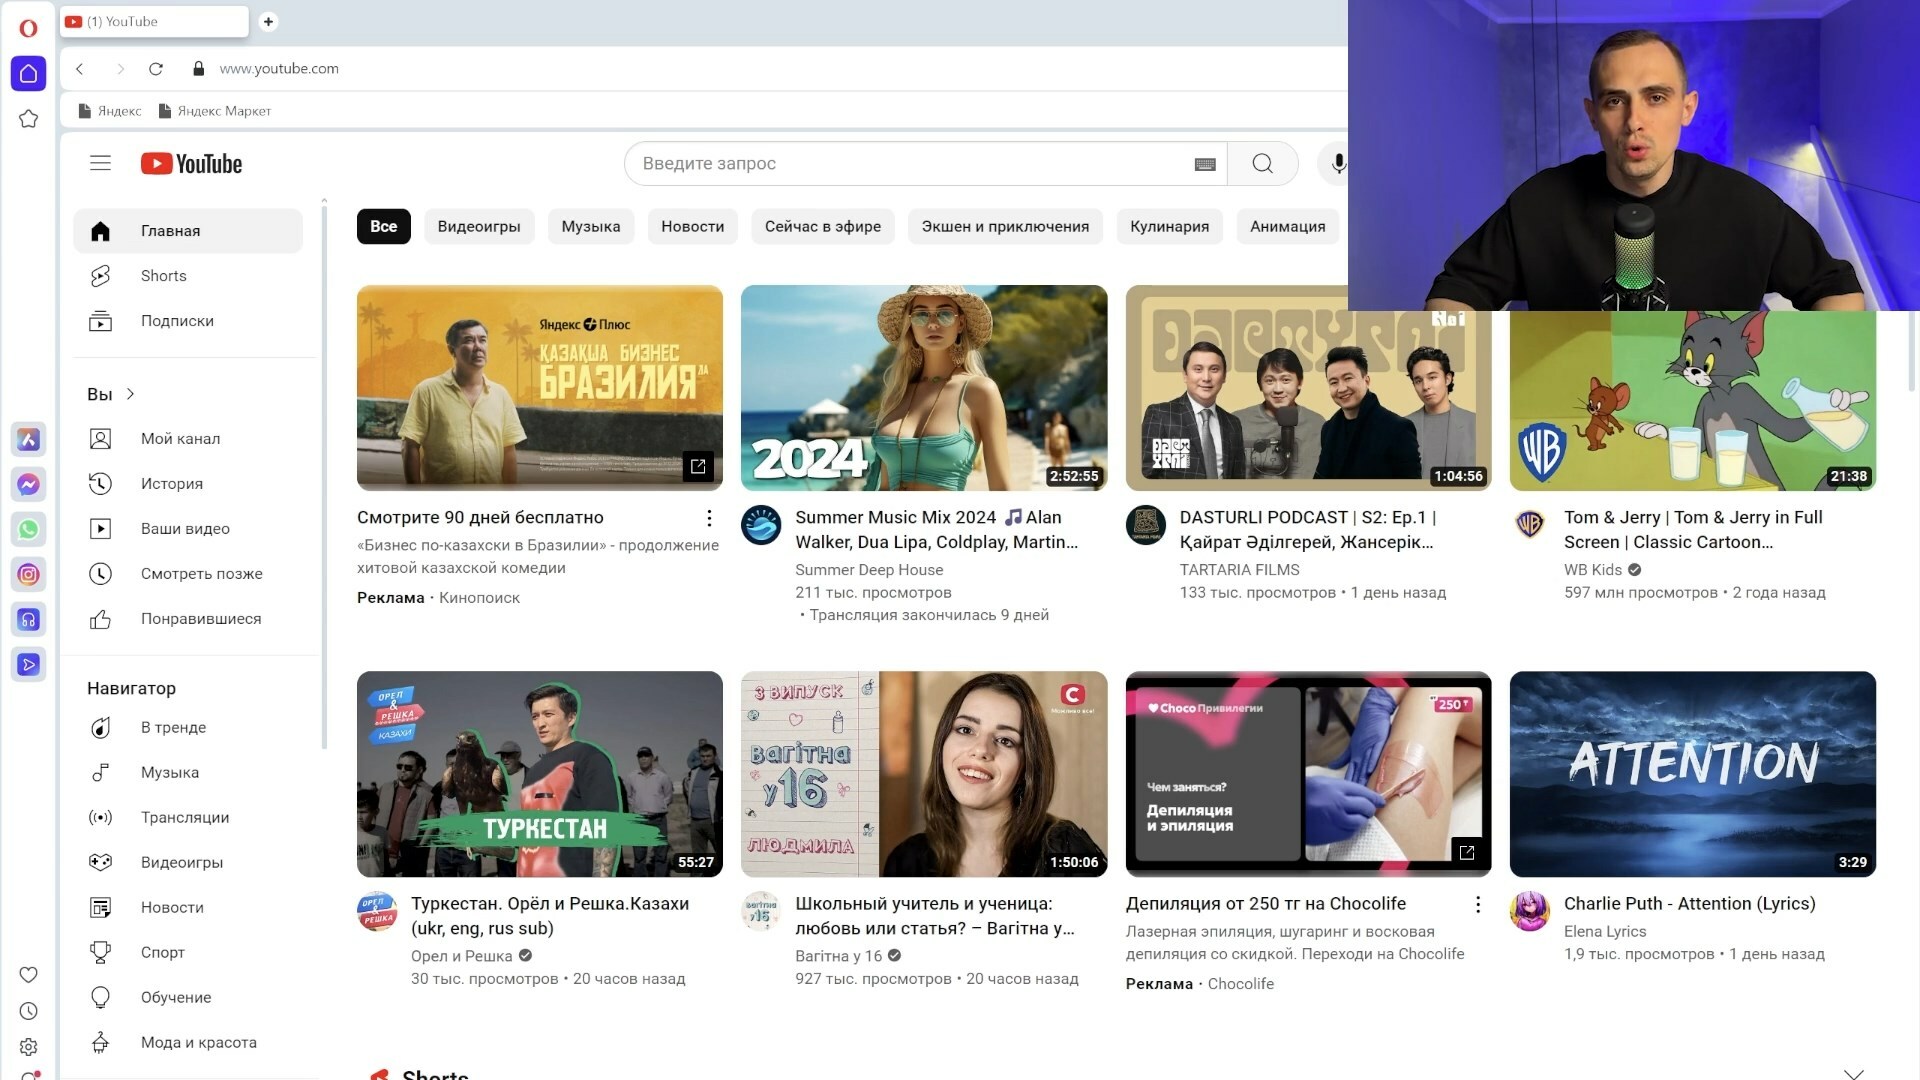Open 'Ваши видео' in the sidebar
1920x1080 pixels.
pyautogui.click(x=188, y=529)
